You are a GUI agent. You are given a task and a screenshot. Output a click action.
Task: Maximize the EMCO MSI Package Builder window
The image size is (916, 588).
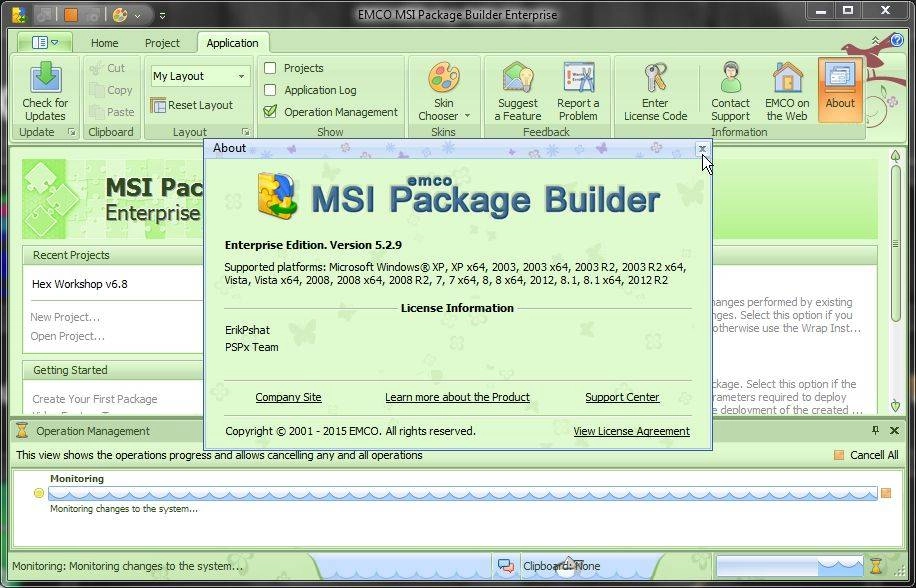pos(848,12)
